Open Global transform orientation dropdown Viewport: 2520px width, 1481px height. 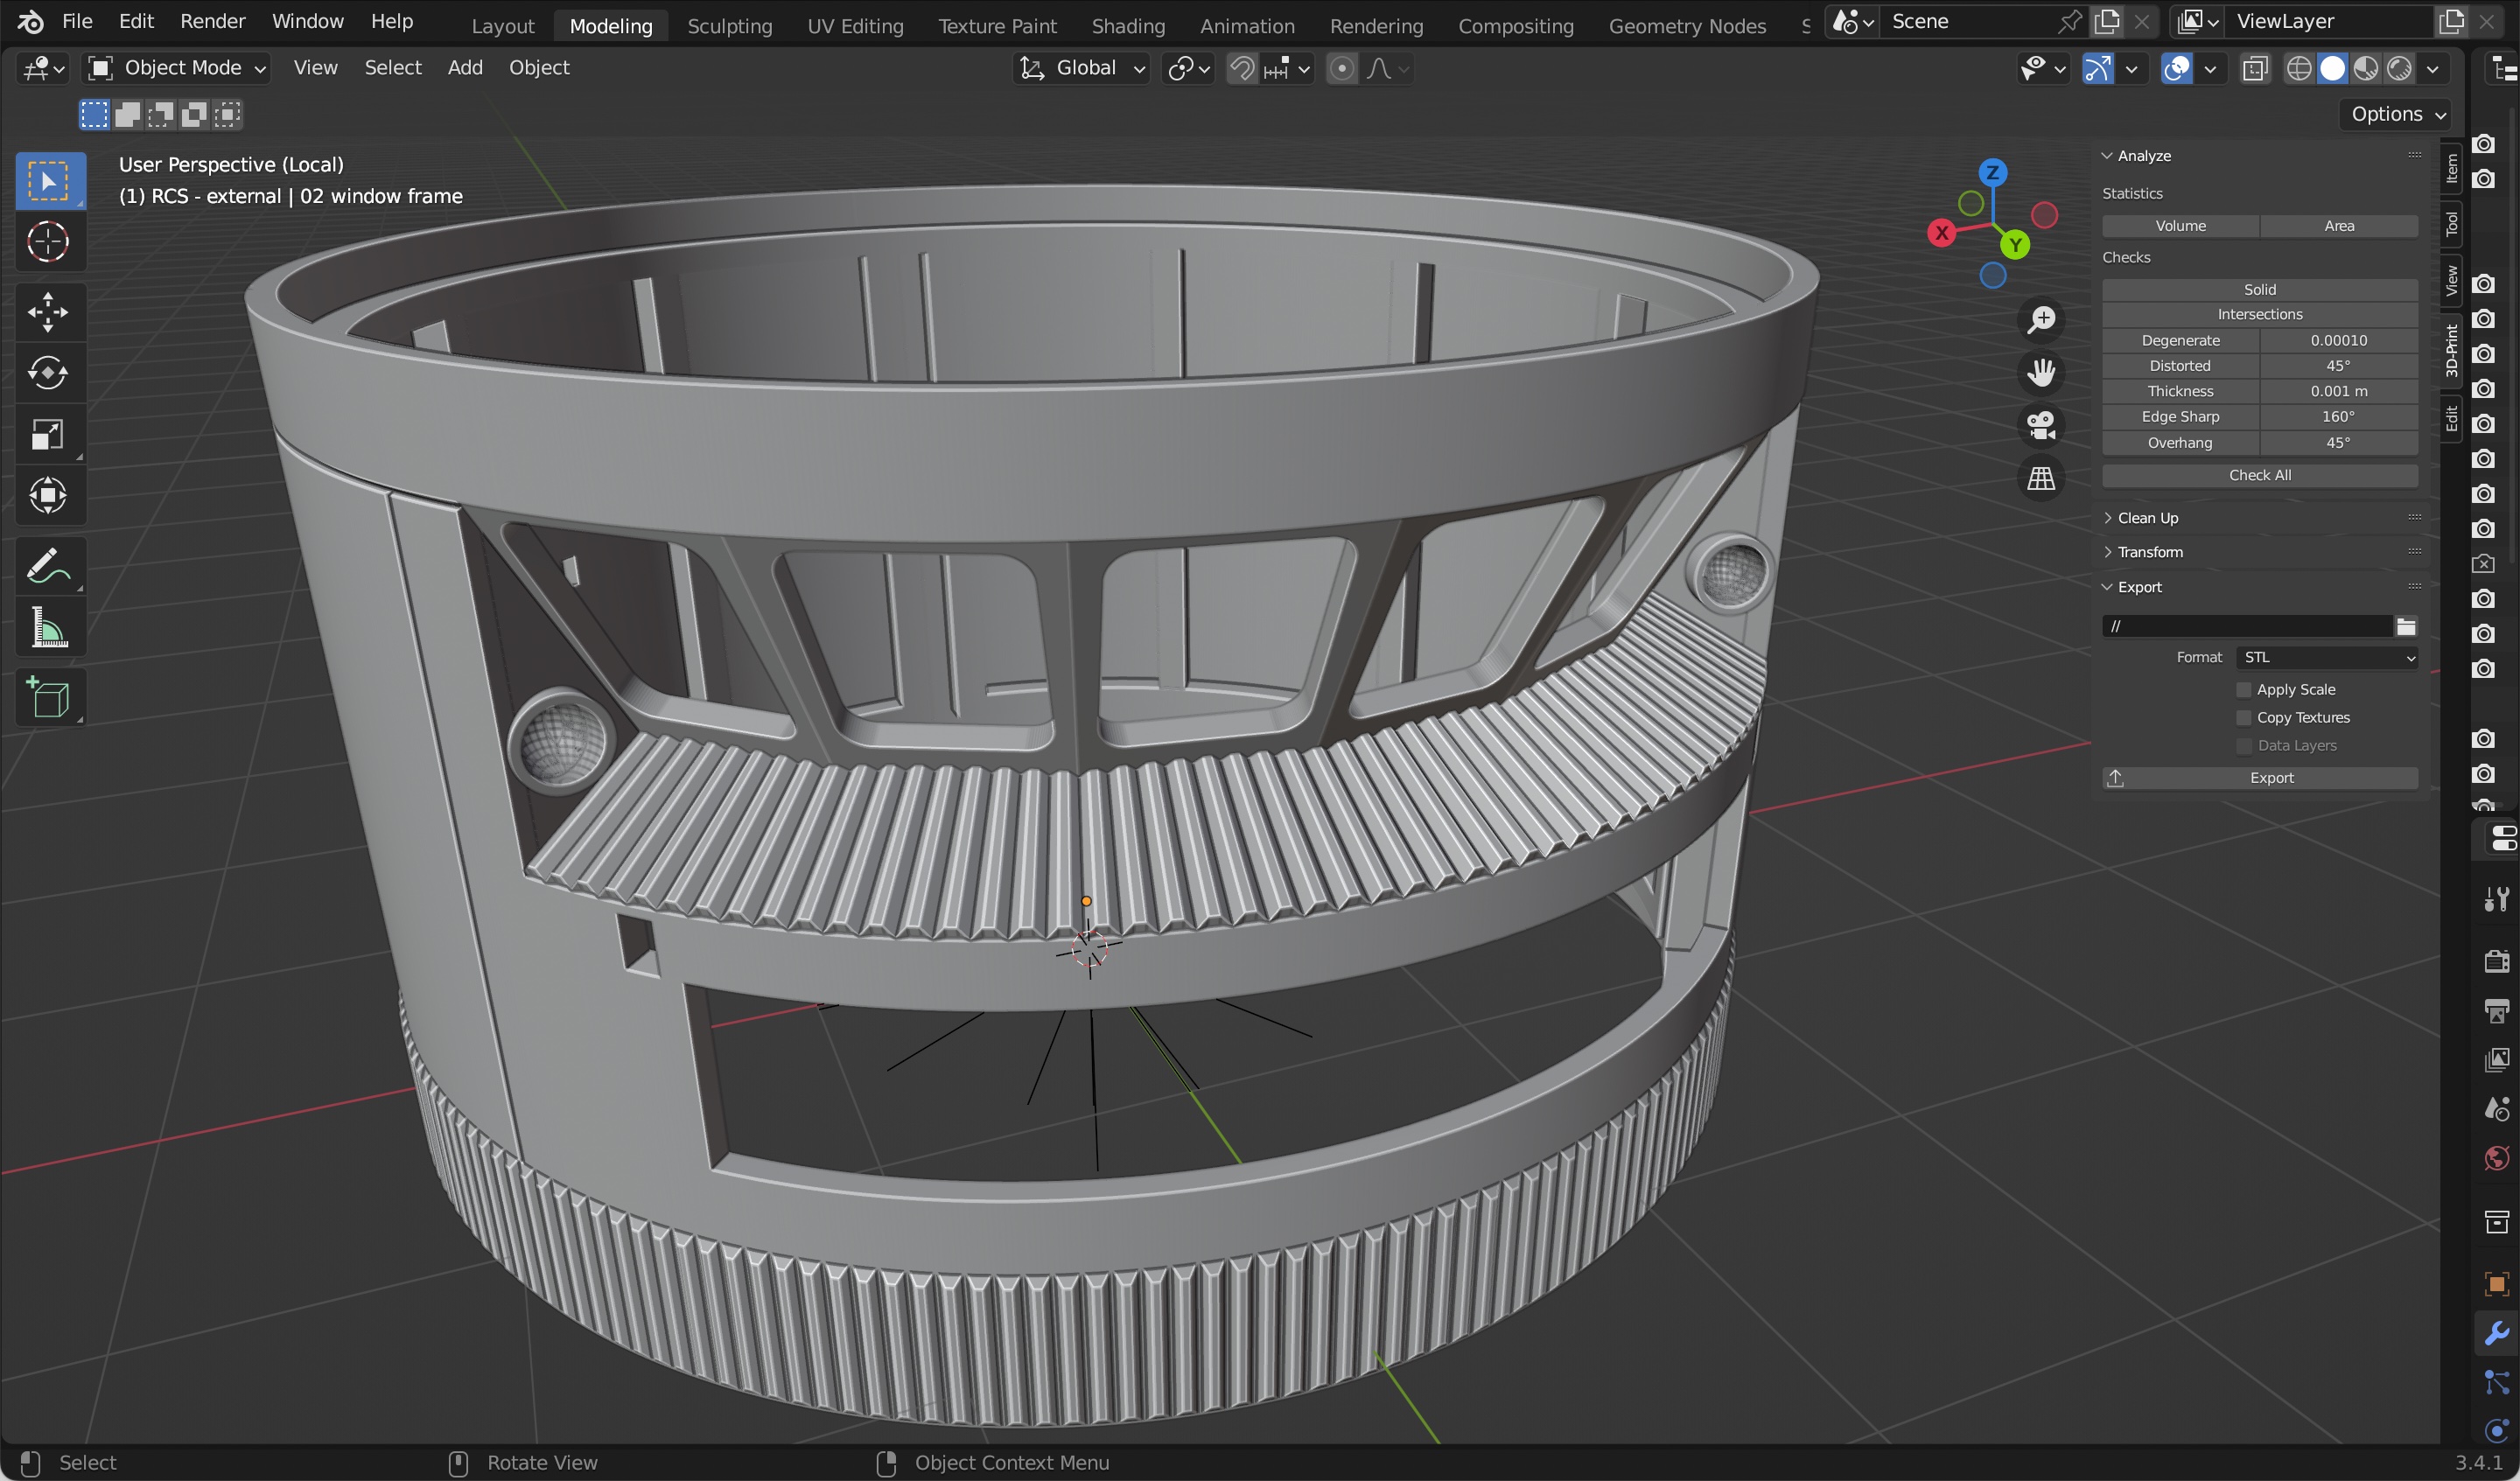(1081, 68)
